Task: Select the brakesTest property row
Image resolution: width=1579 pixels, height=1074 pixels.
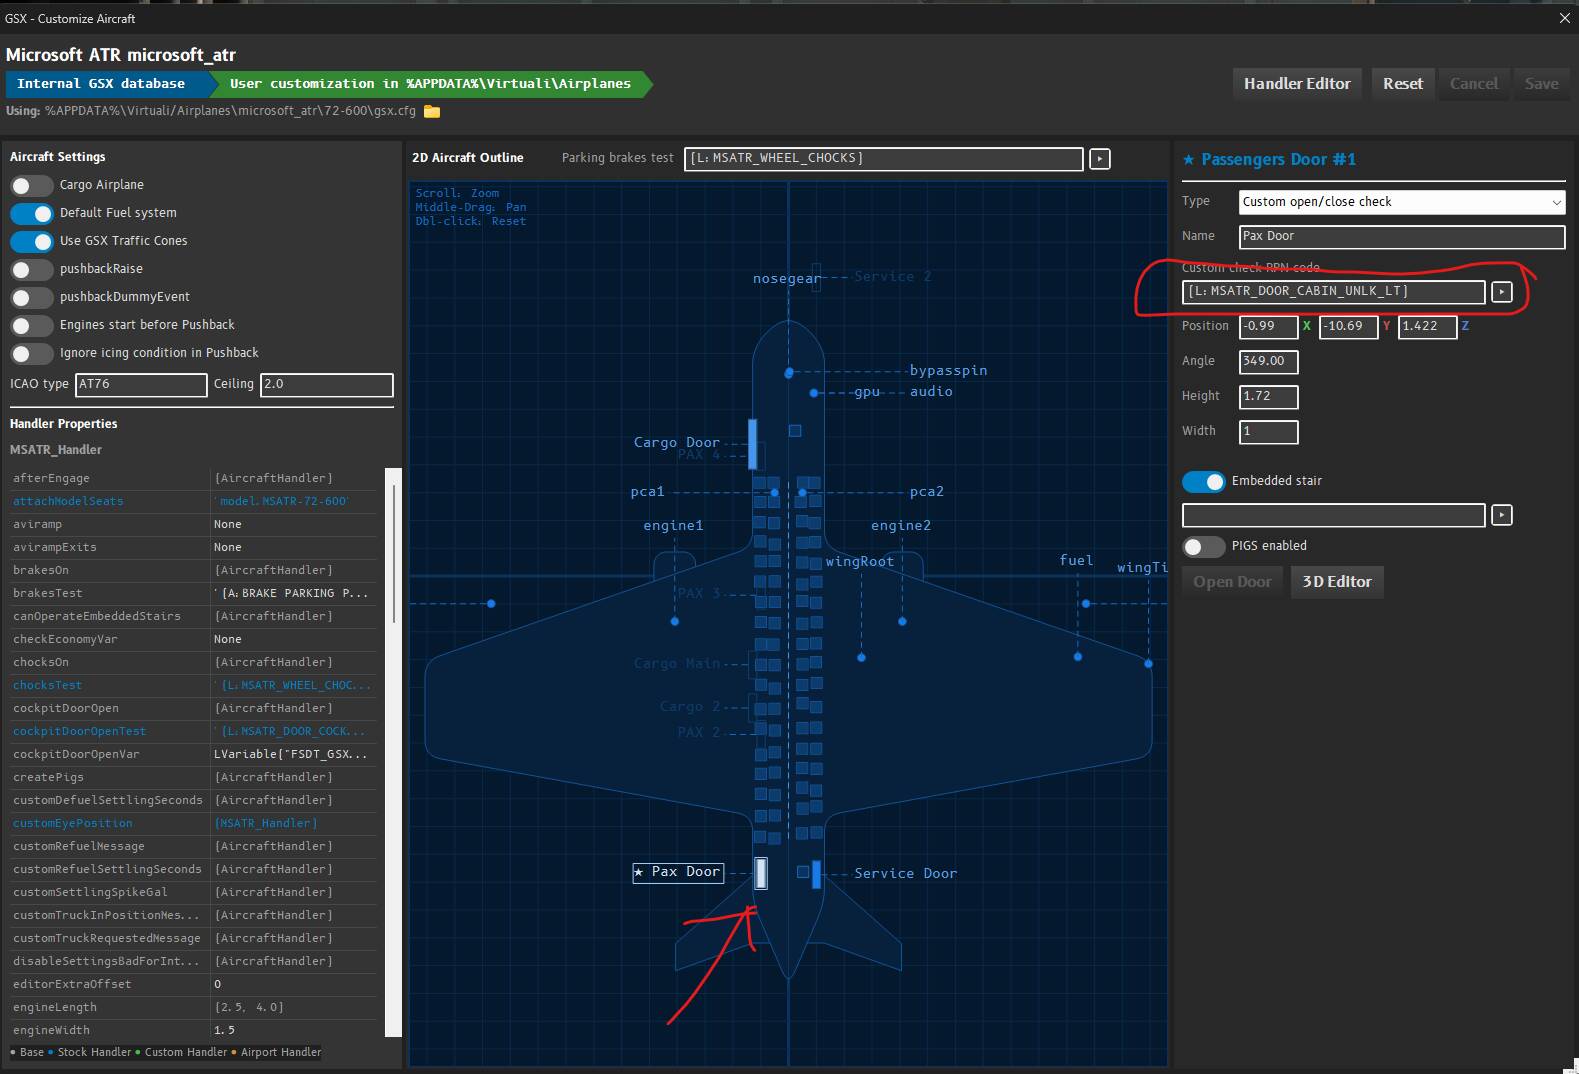Action: [x=193, y=594]
